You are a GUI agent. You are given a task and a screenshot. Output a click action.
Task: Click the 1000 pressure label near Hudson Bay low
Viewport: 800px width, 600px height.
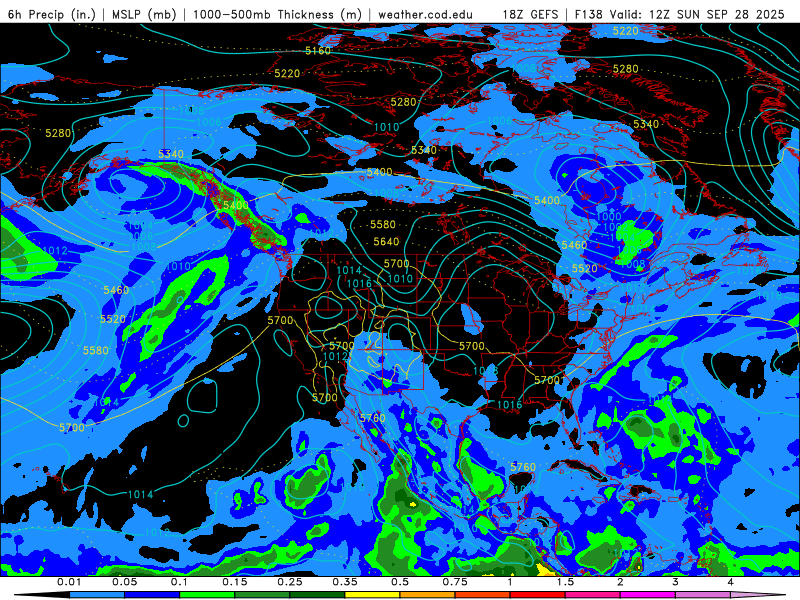click(x=609, y=216)
